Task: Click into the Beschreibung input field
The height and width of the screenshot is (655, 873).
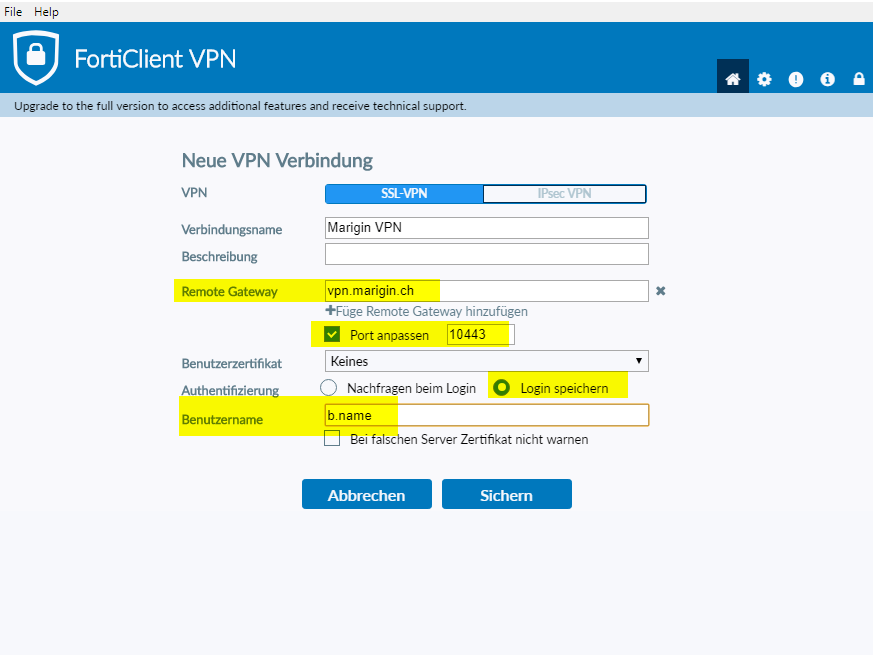Action: 487,255
